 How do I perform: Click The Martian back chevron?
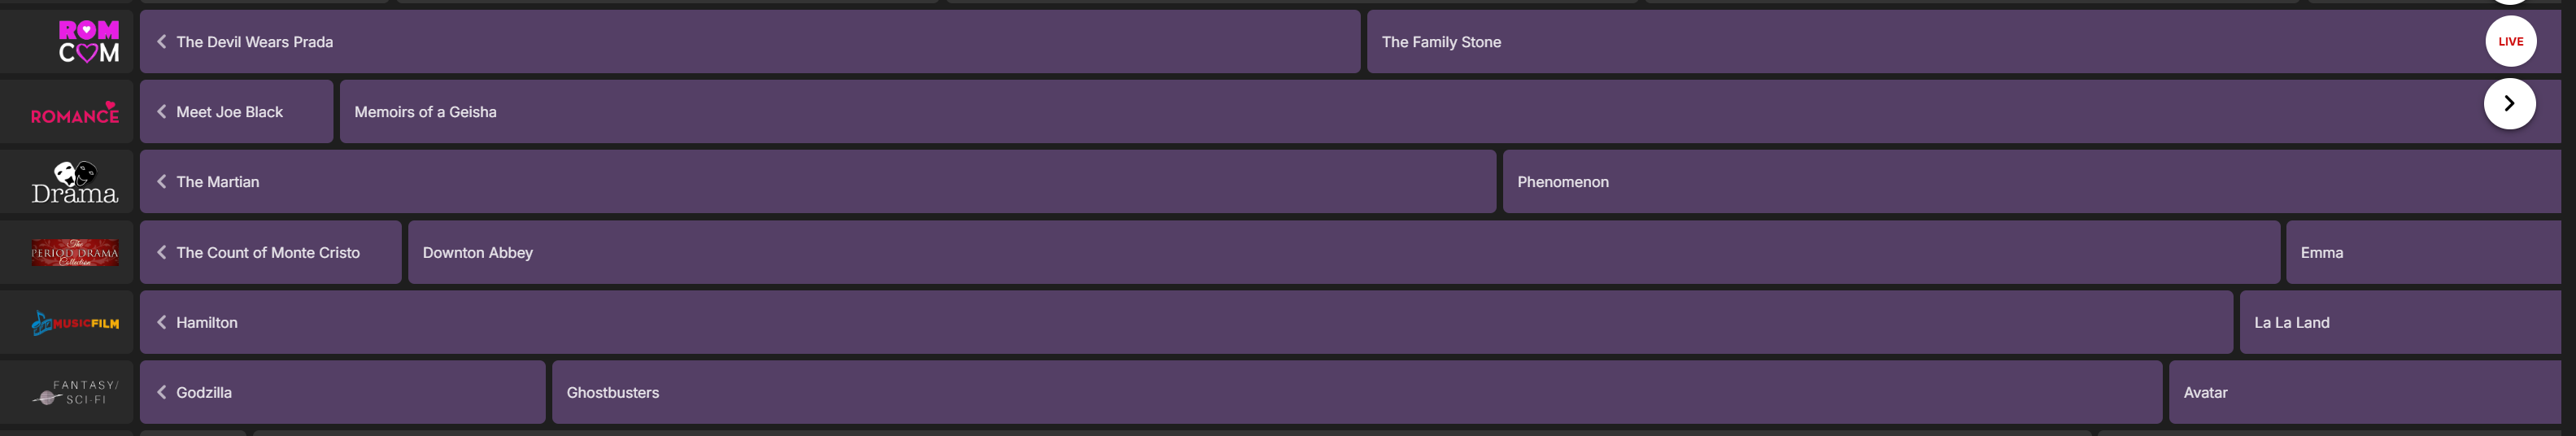(x=162, y=182)
